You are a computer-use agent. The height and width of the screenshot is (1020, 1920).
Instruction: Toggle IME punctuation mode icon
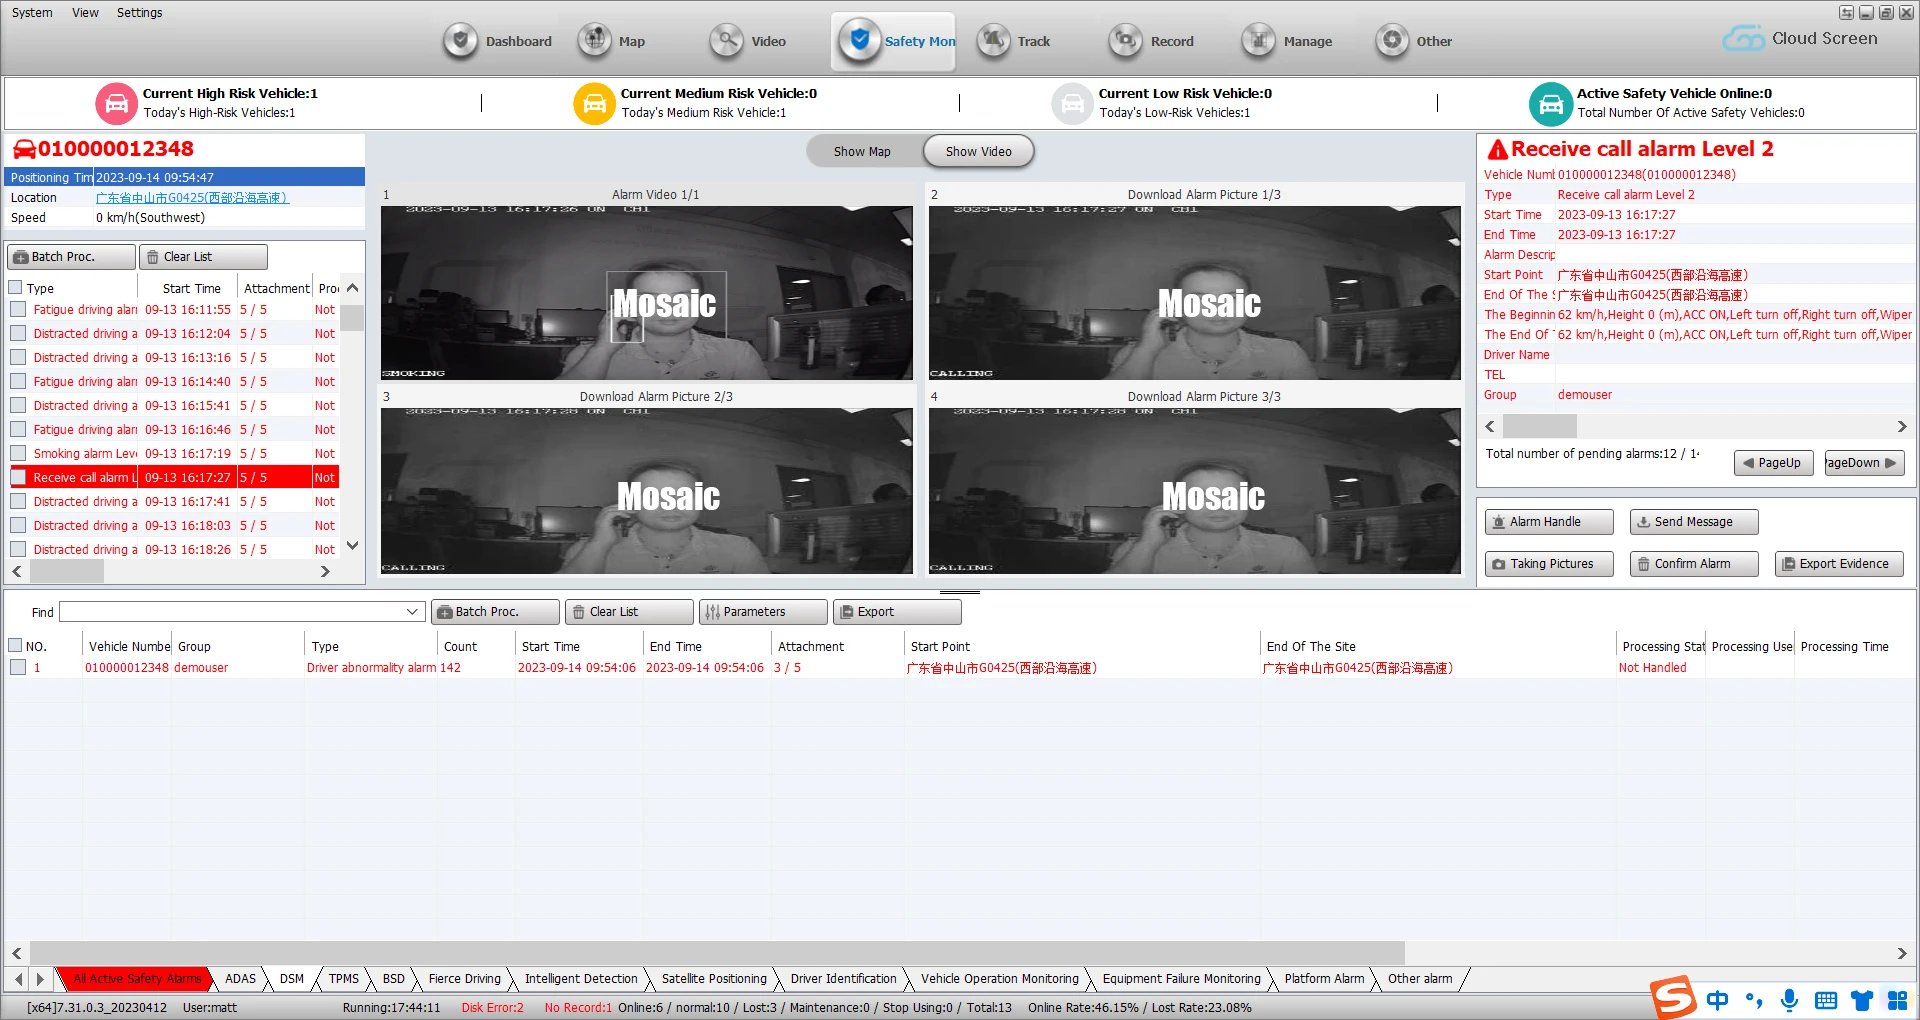[x=1754, y=1000]
